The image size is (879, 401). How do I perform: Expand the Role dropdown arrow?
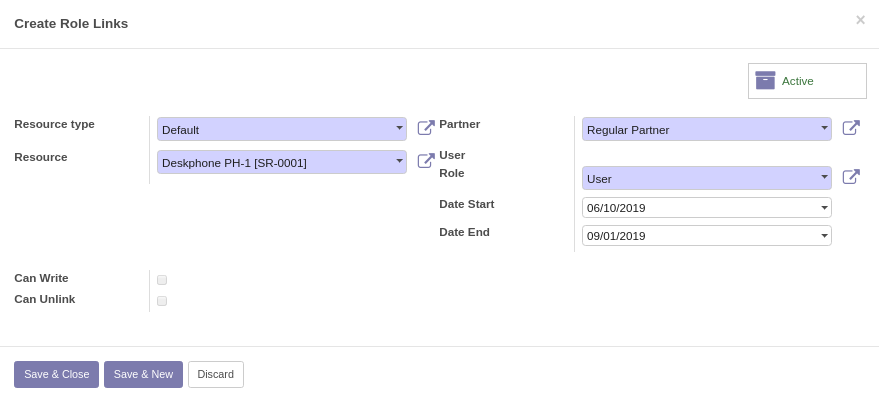pos(824,178)
